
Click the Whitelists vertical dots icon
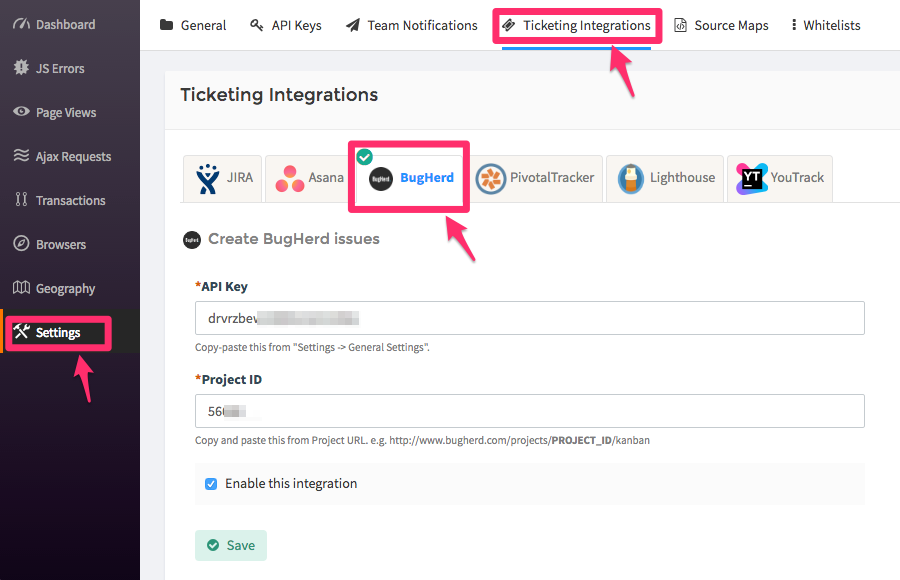point(794,25)
